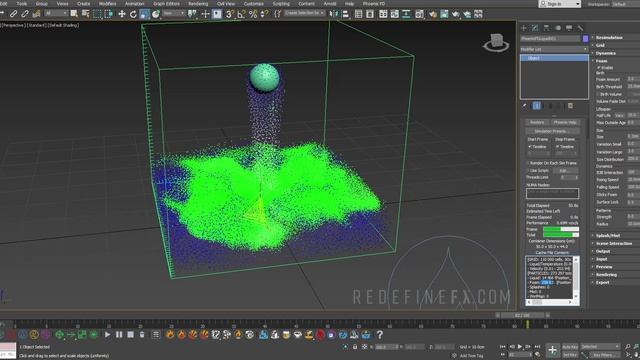Start simulation with Phoenix toolbar play icon
Screen dimensions: 640x360
[107, 335]
